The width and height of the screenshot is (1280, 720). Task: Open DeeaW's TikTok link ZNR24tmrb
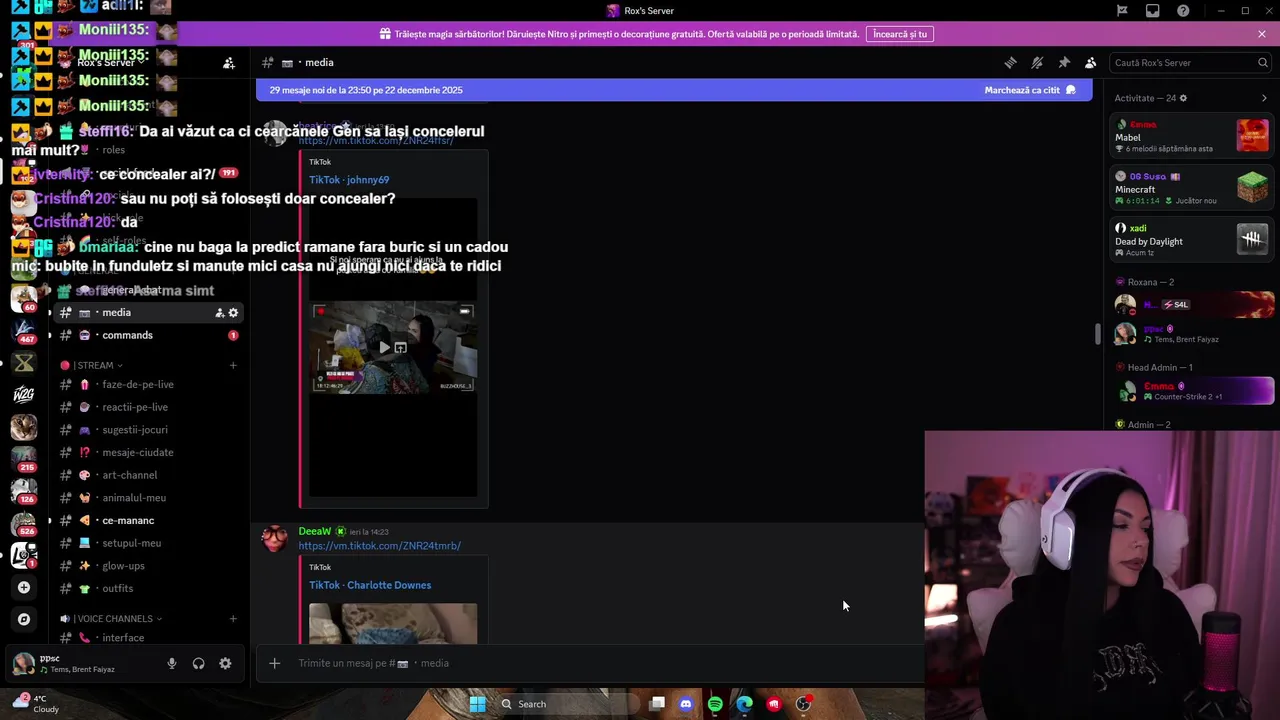pyautogui.click(x=380, y=546)
